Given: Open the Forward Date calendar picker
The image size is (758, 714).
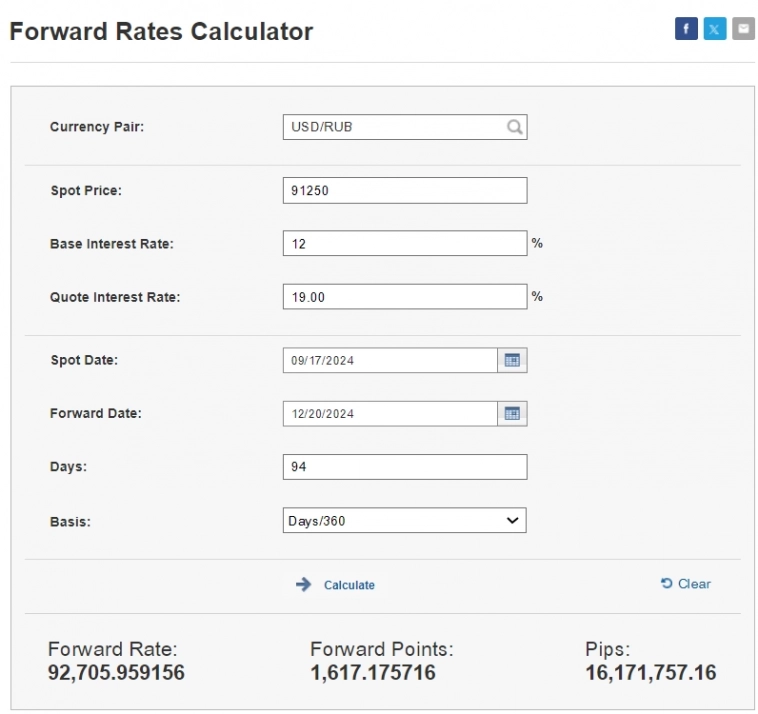Looking at the screenshot, I should point(512,413).
